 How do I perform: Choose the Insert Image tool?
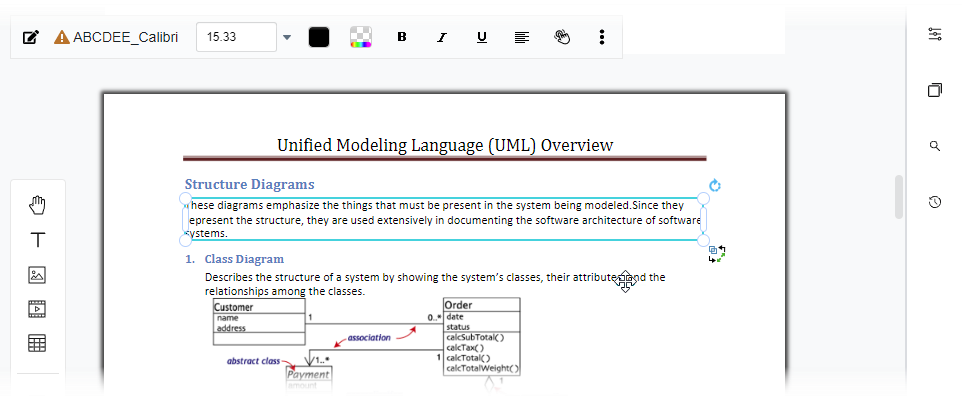pyautogui.click(x=37, y=274)
